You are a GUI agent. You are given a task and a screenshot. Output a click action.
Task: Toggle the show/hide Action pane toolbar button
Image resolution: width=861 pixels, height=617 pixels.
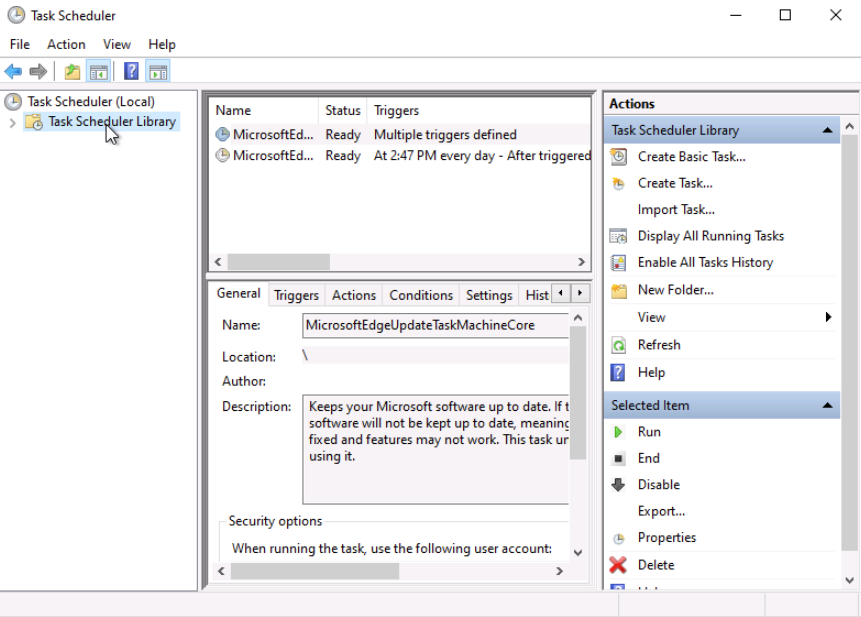tap(158, 71)
